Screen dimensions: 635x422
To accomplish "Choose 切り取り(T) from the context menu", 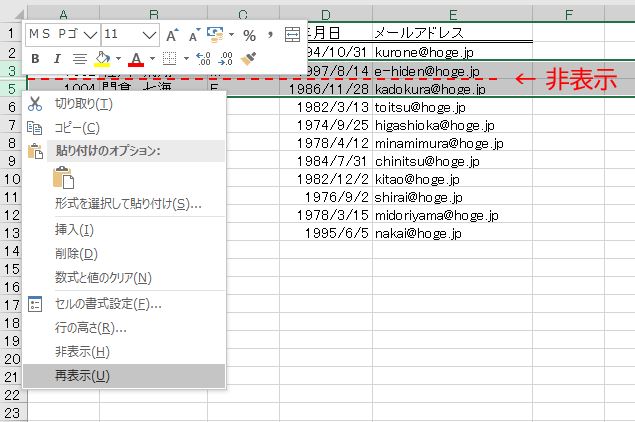I will [x=124, y=104].
